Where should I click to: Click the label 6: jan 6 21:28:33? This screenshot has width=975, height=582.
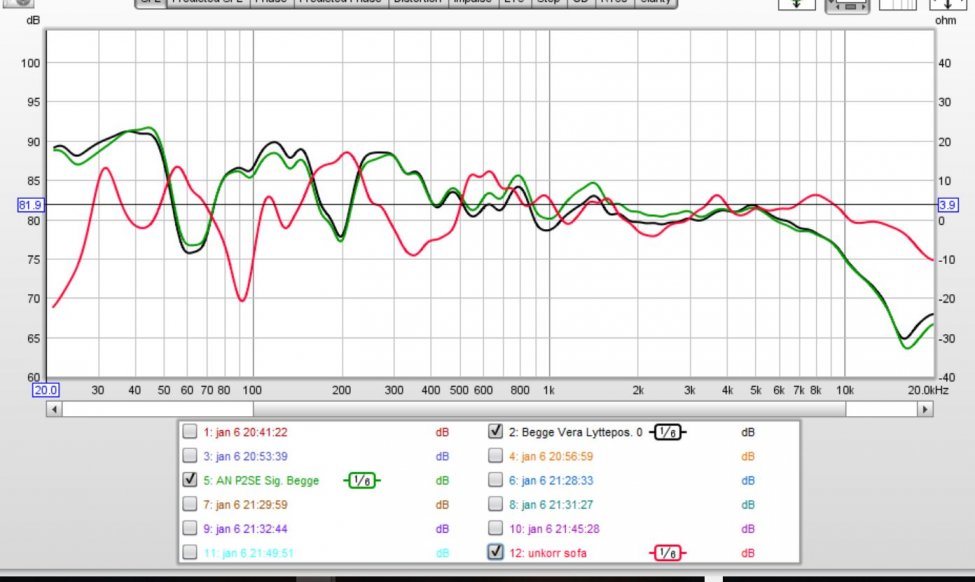pos(551,481)
